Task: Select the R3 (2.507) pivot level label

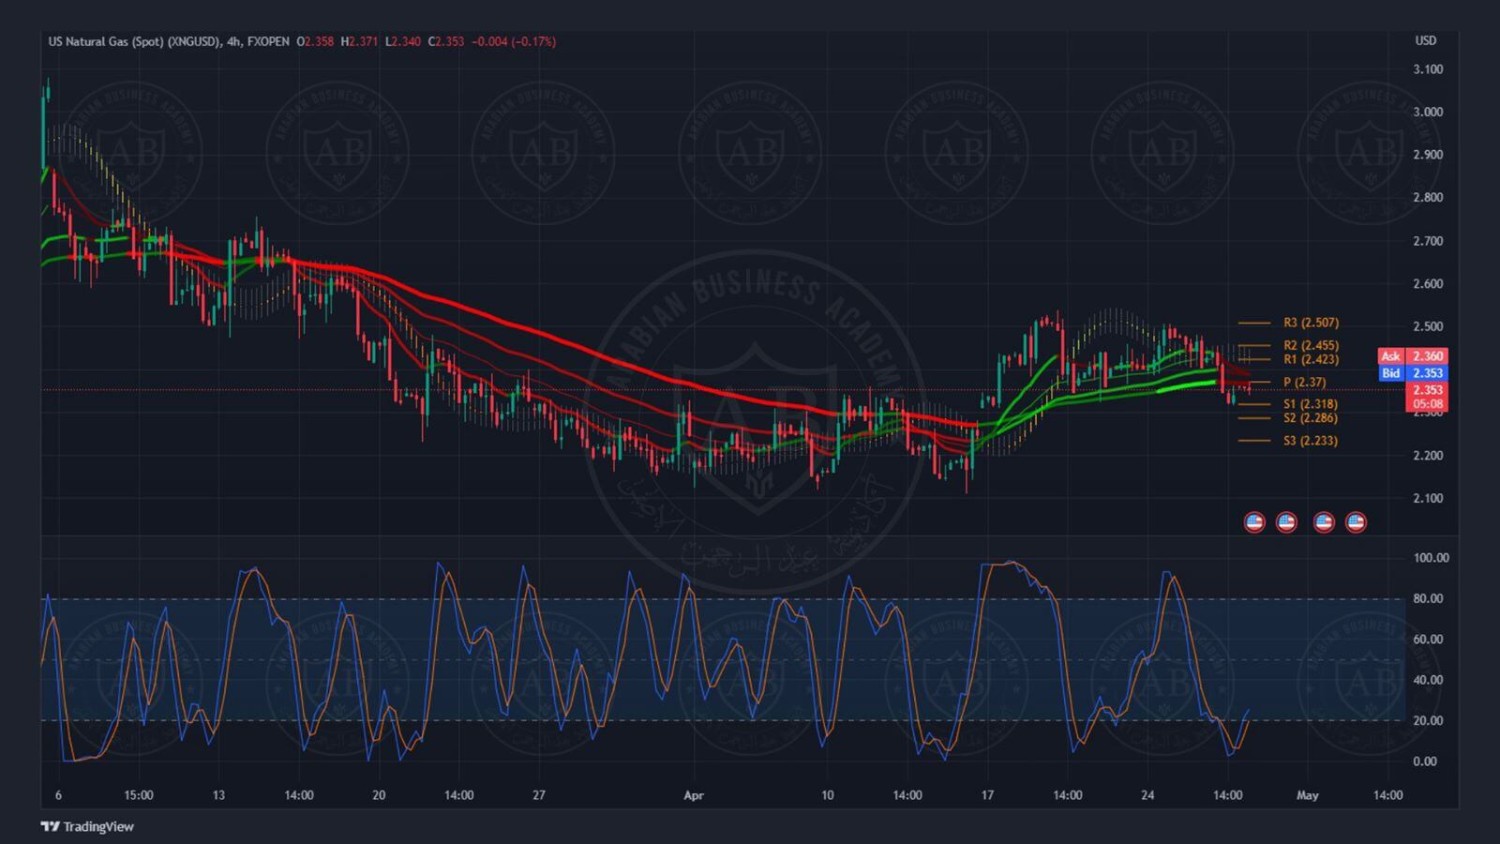Action: [x=1311, y=323]
